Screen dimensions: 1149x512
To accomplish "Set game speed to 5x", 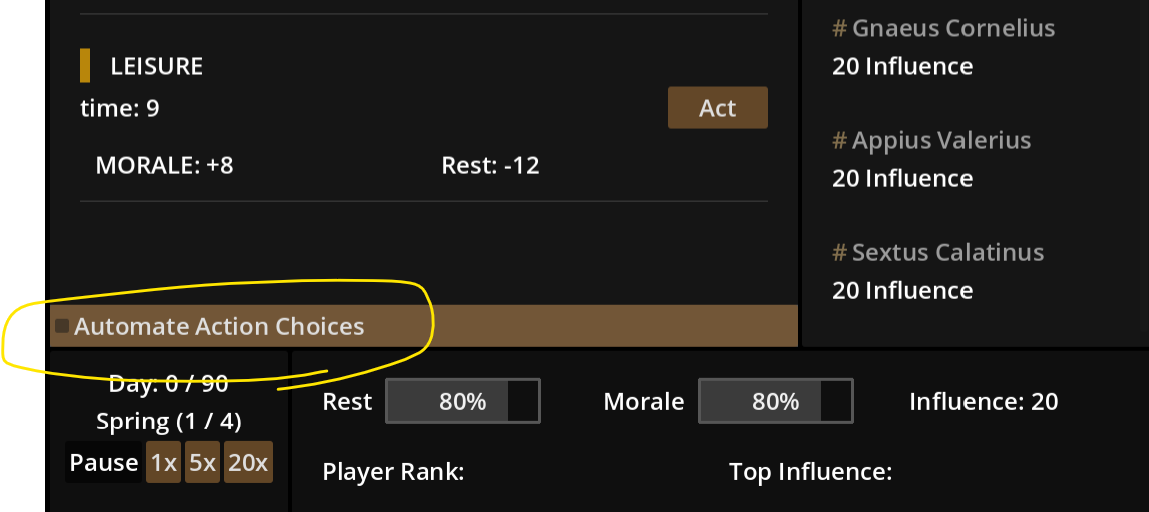I will (x=202, y=462).
